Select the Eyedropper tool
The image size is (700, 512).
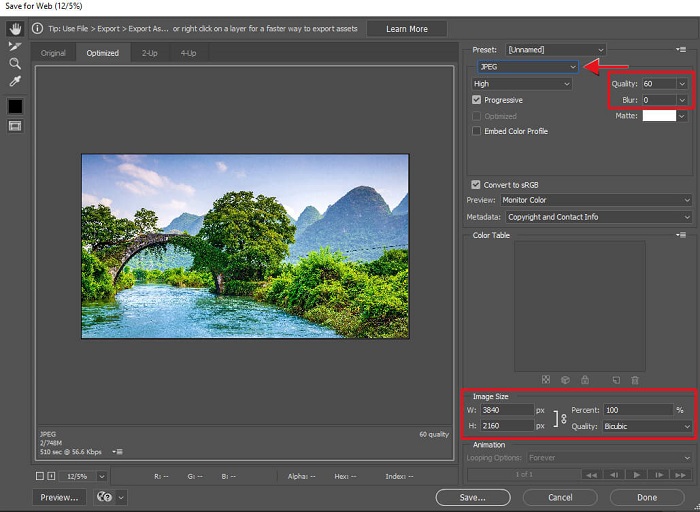click(15, 81)
